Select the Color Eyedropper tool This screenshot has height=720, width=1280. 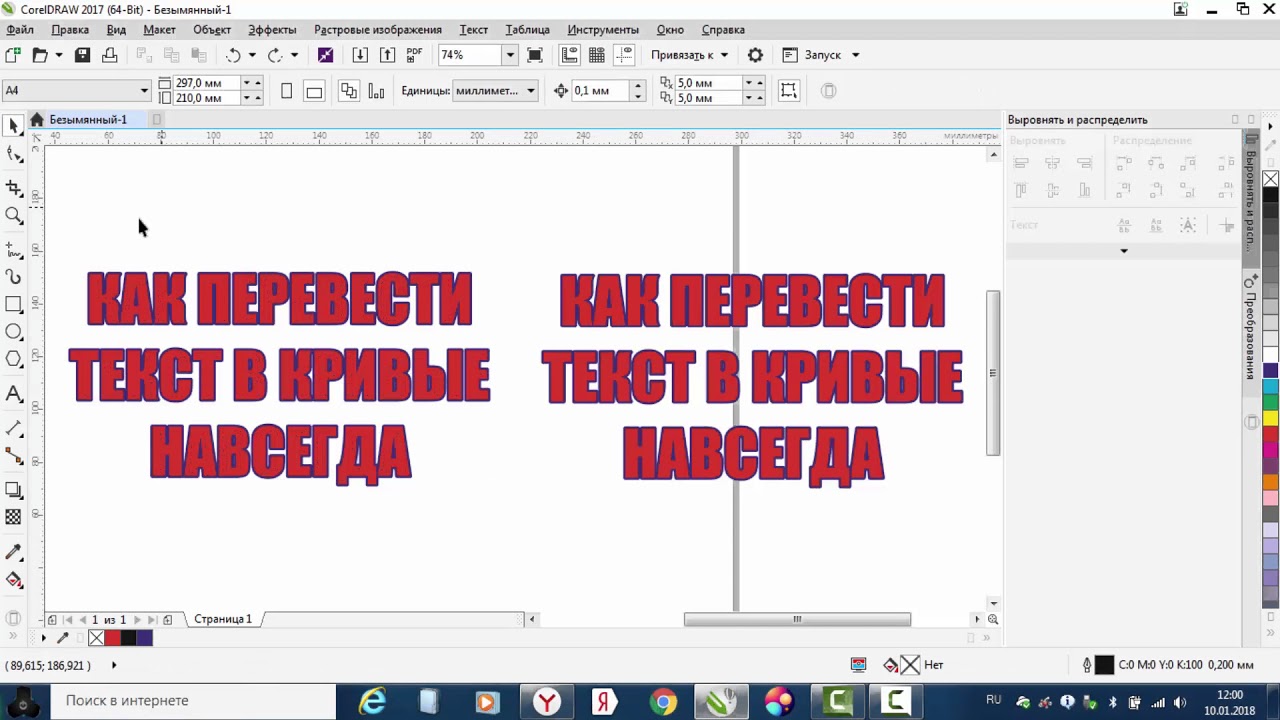(14, 552)
